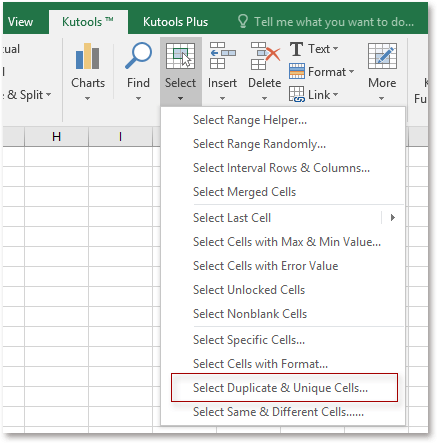This screenshot has height=443, width=437.
Task: Collapse the Select dropdown arrow
Action: pyautogui.click(x=180, y=98)
